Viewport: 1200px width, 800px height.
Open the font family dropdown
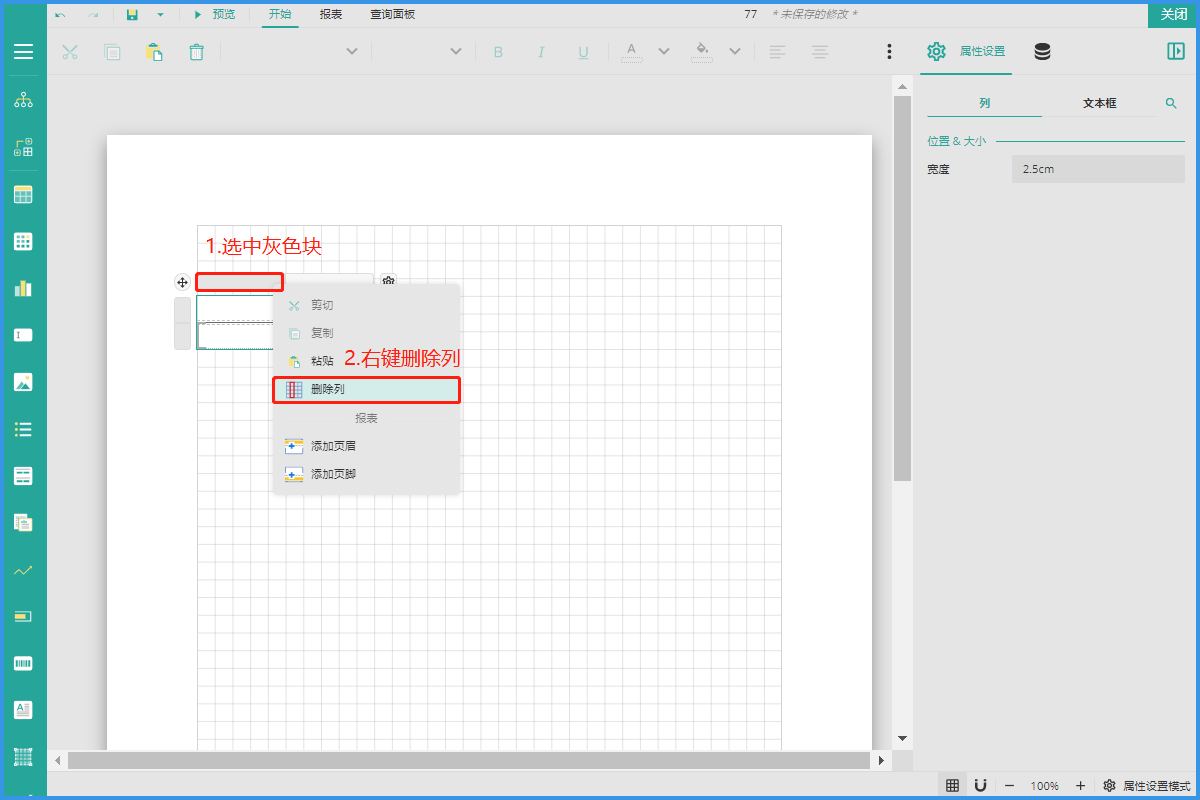pos(351,52)
